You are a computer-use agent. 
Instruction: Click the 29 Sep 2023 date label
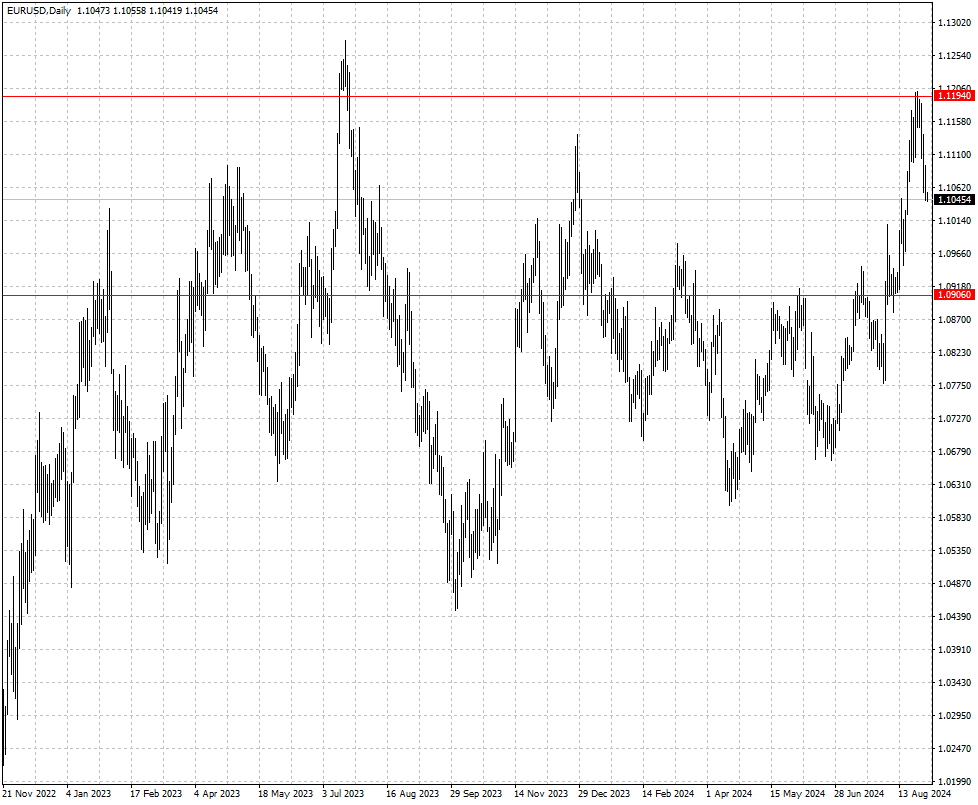(476, 794)
